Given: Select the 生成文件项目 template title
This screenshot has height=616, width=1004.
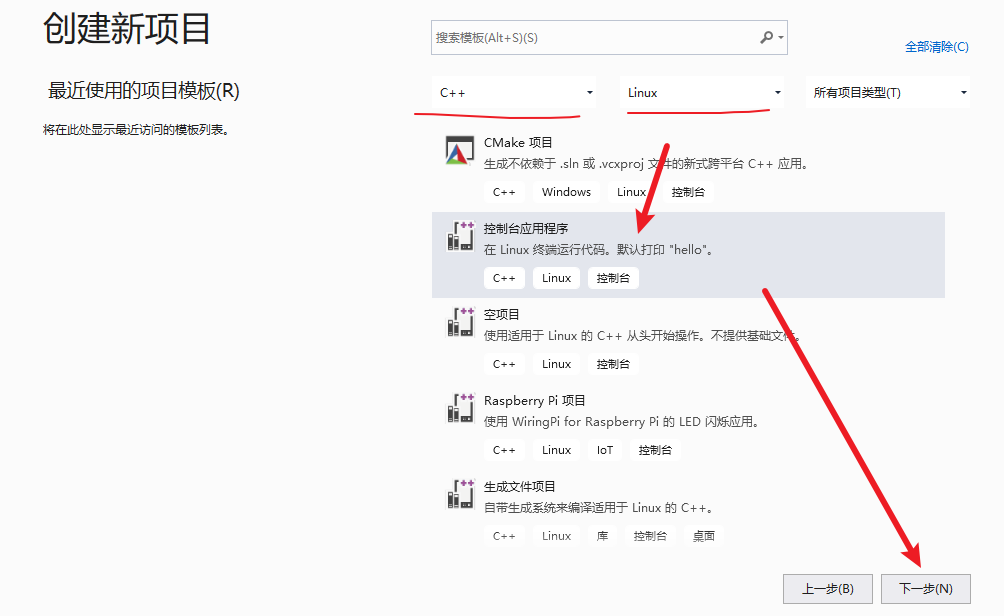Looking at the screenshot, I should pyautogui.click(x=519, y=487).
